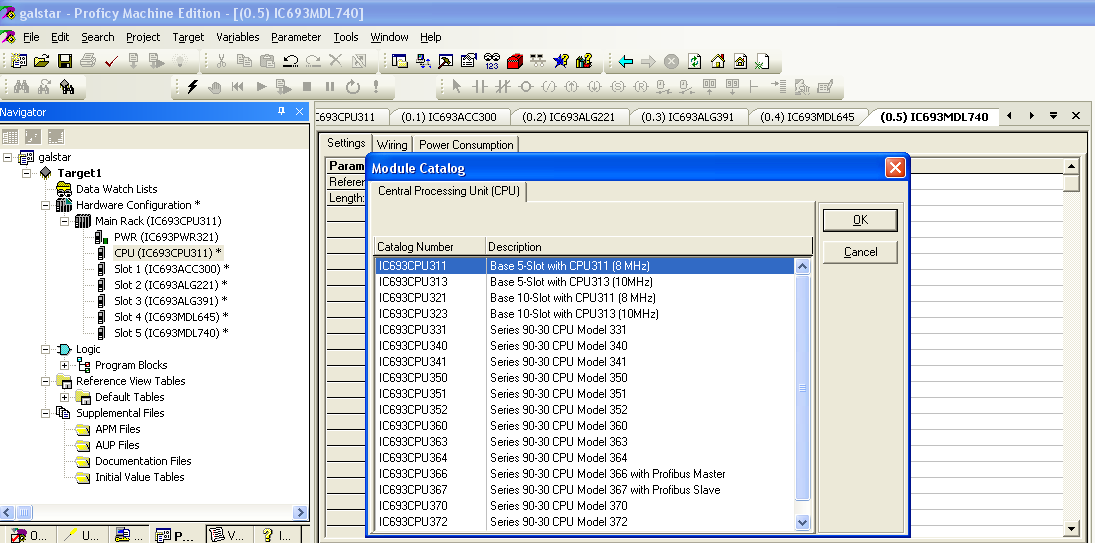The width and height of the screenshot is (1095, 543).
Task: Select Central Processing Unit (CPU) tab
Action: tap(448, 191)
